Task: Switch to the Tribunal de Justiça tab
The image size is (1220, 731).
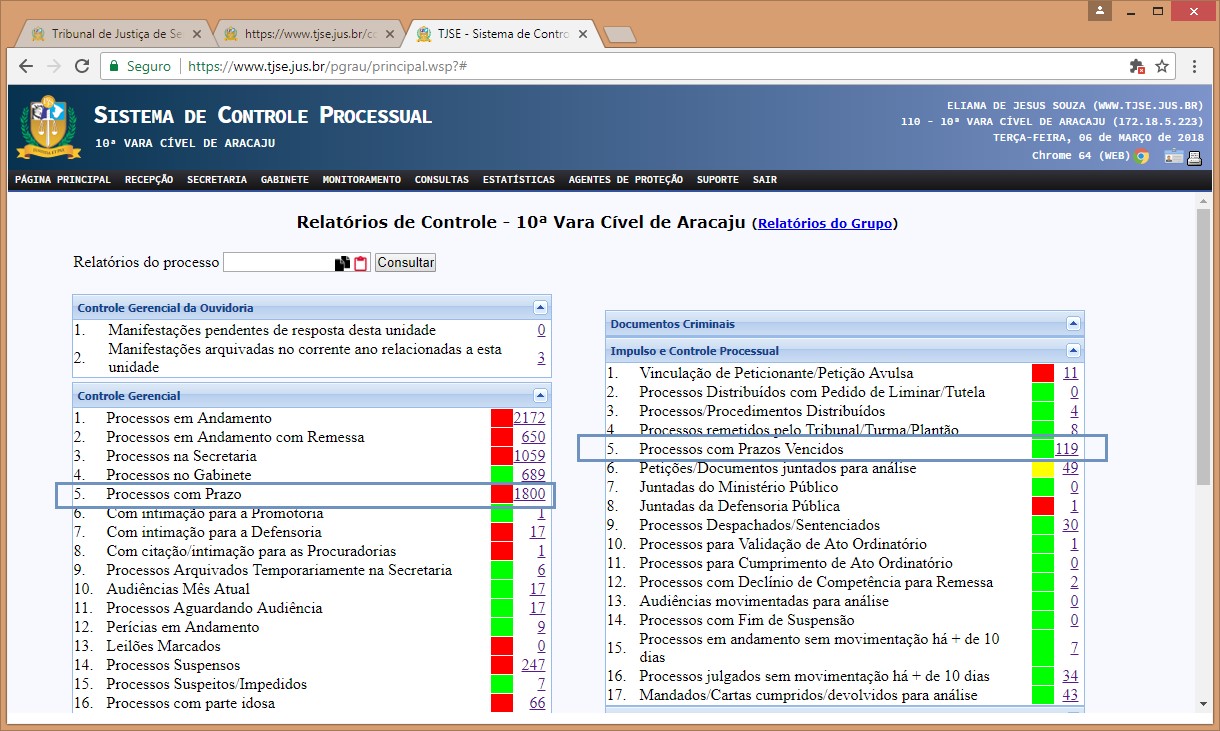Action: [110, 34]
